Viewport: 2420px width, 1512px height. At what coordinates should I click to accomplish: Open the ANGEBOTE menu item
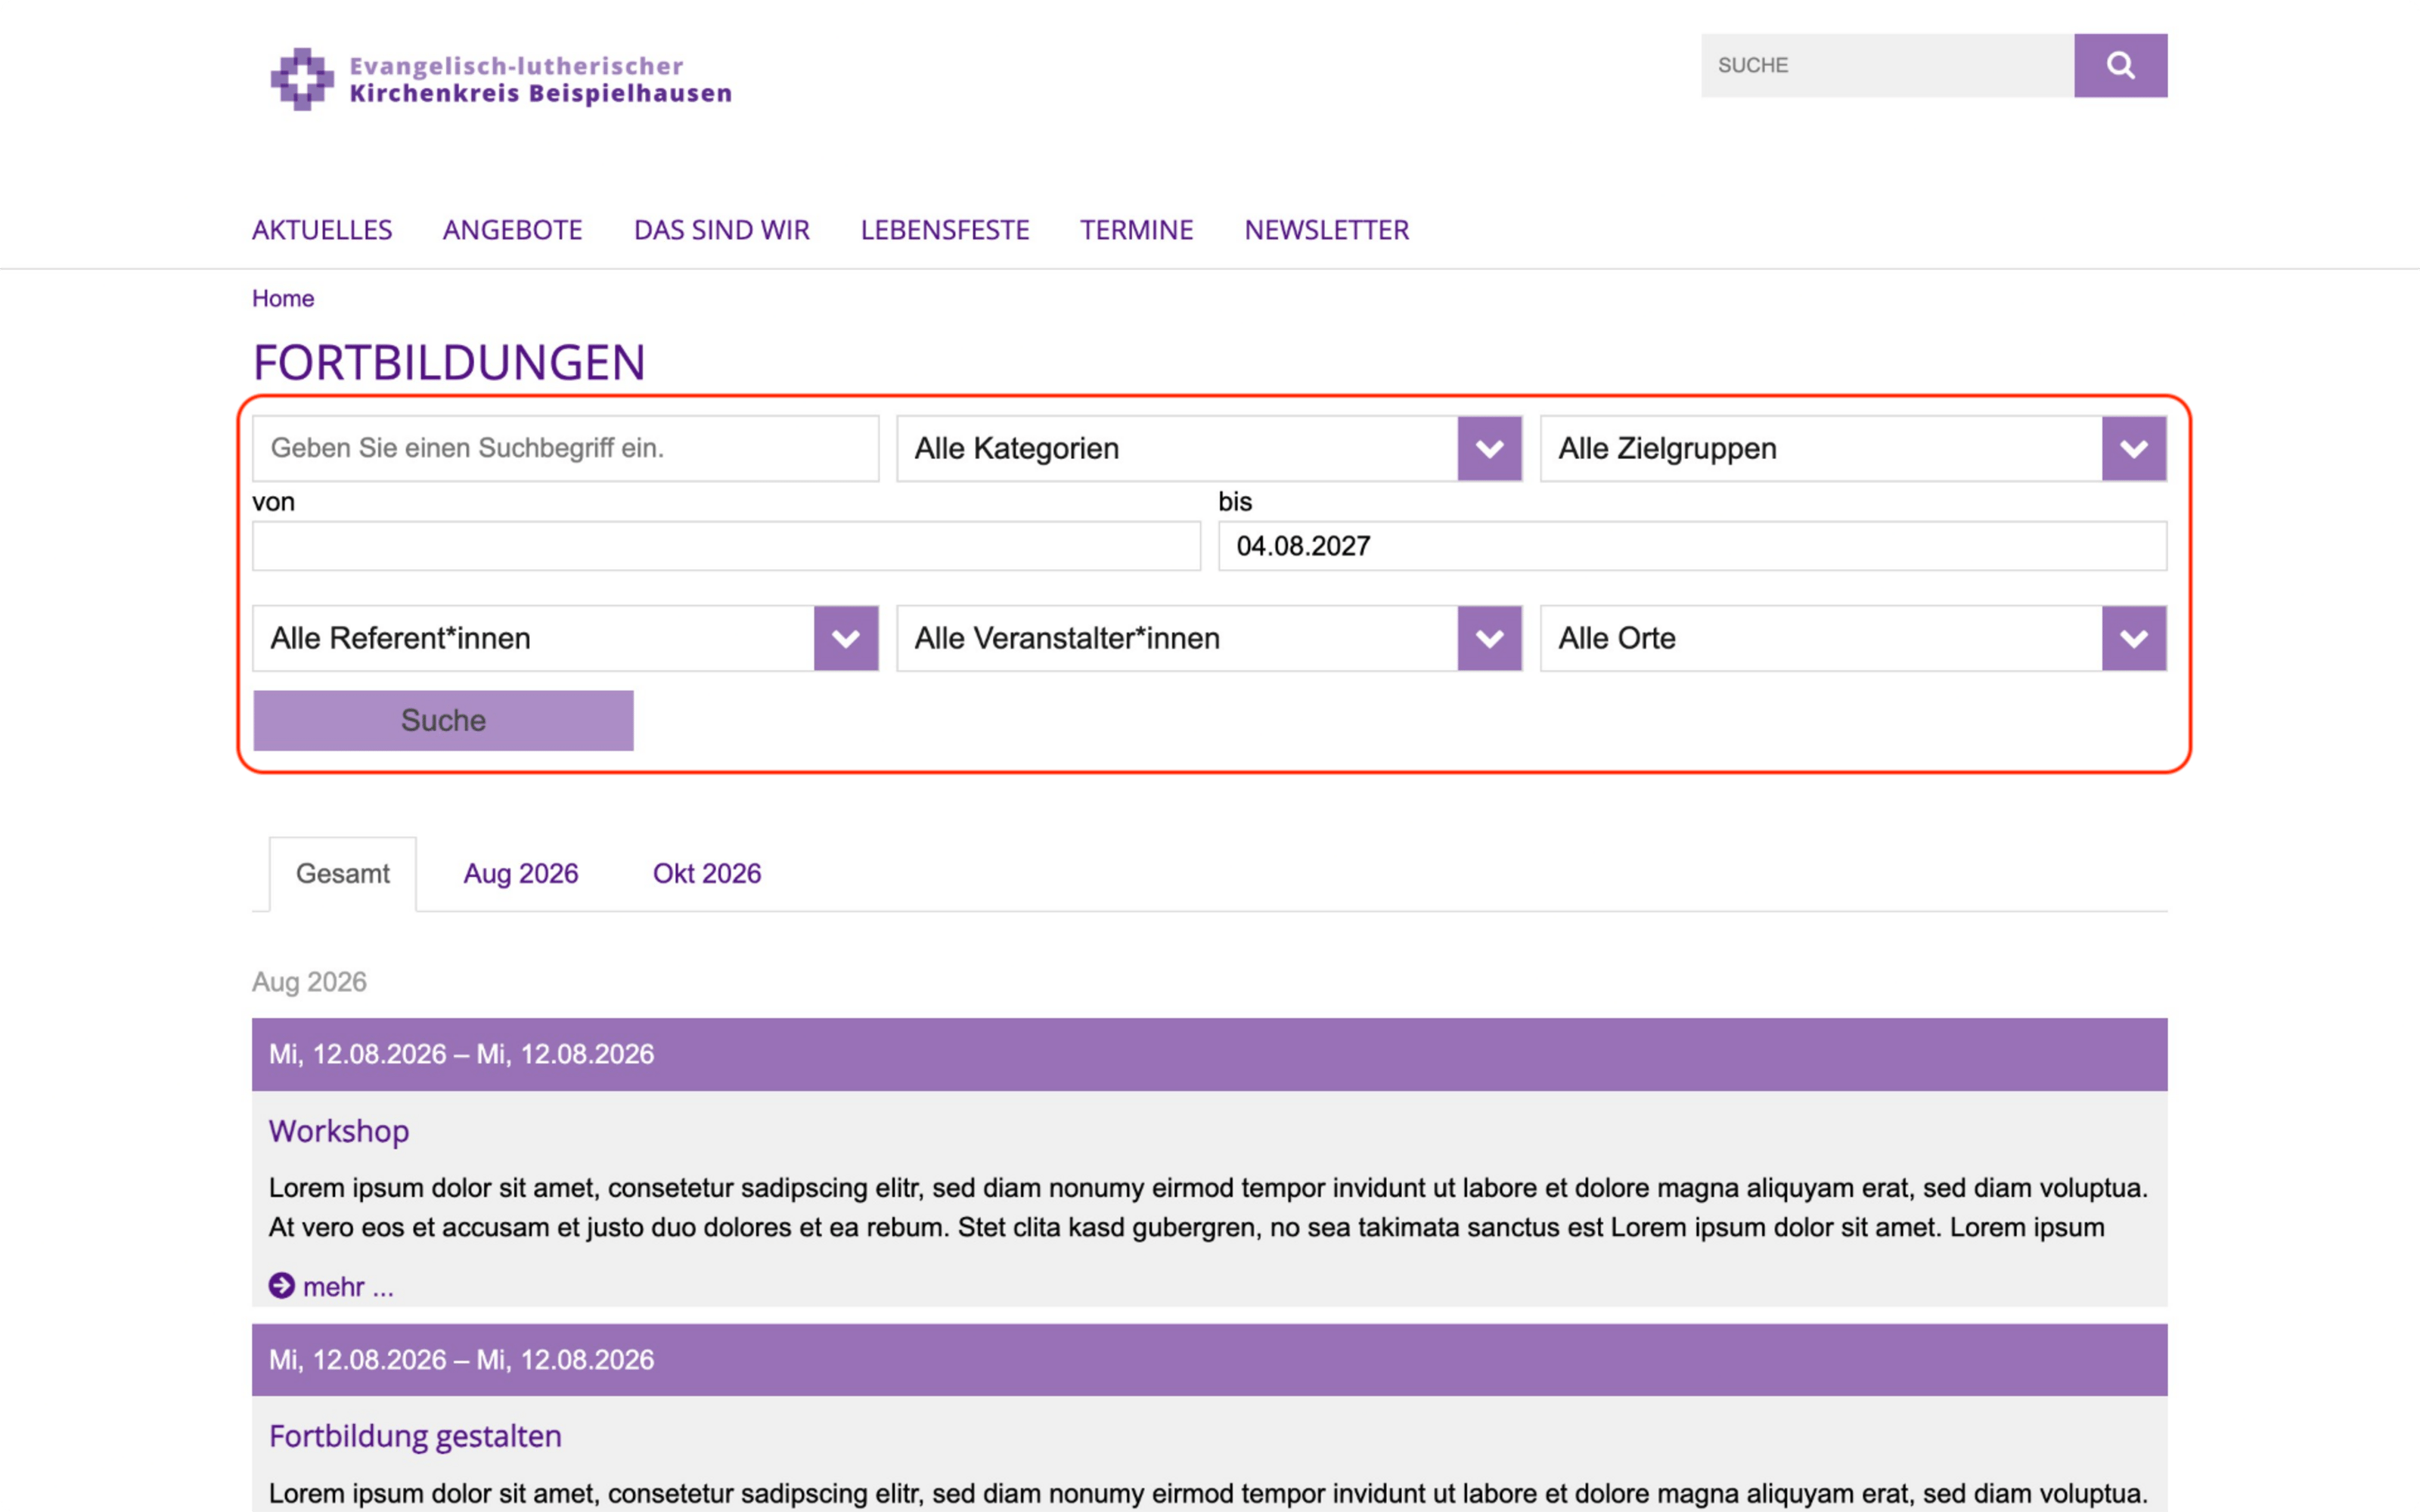point(513,230)
